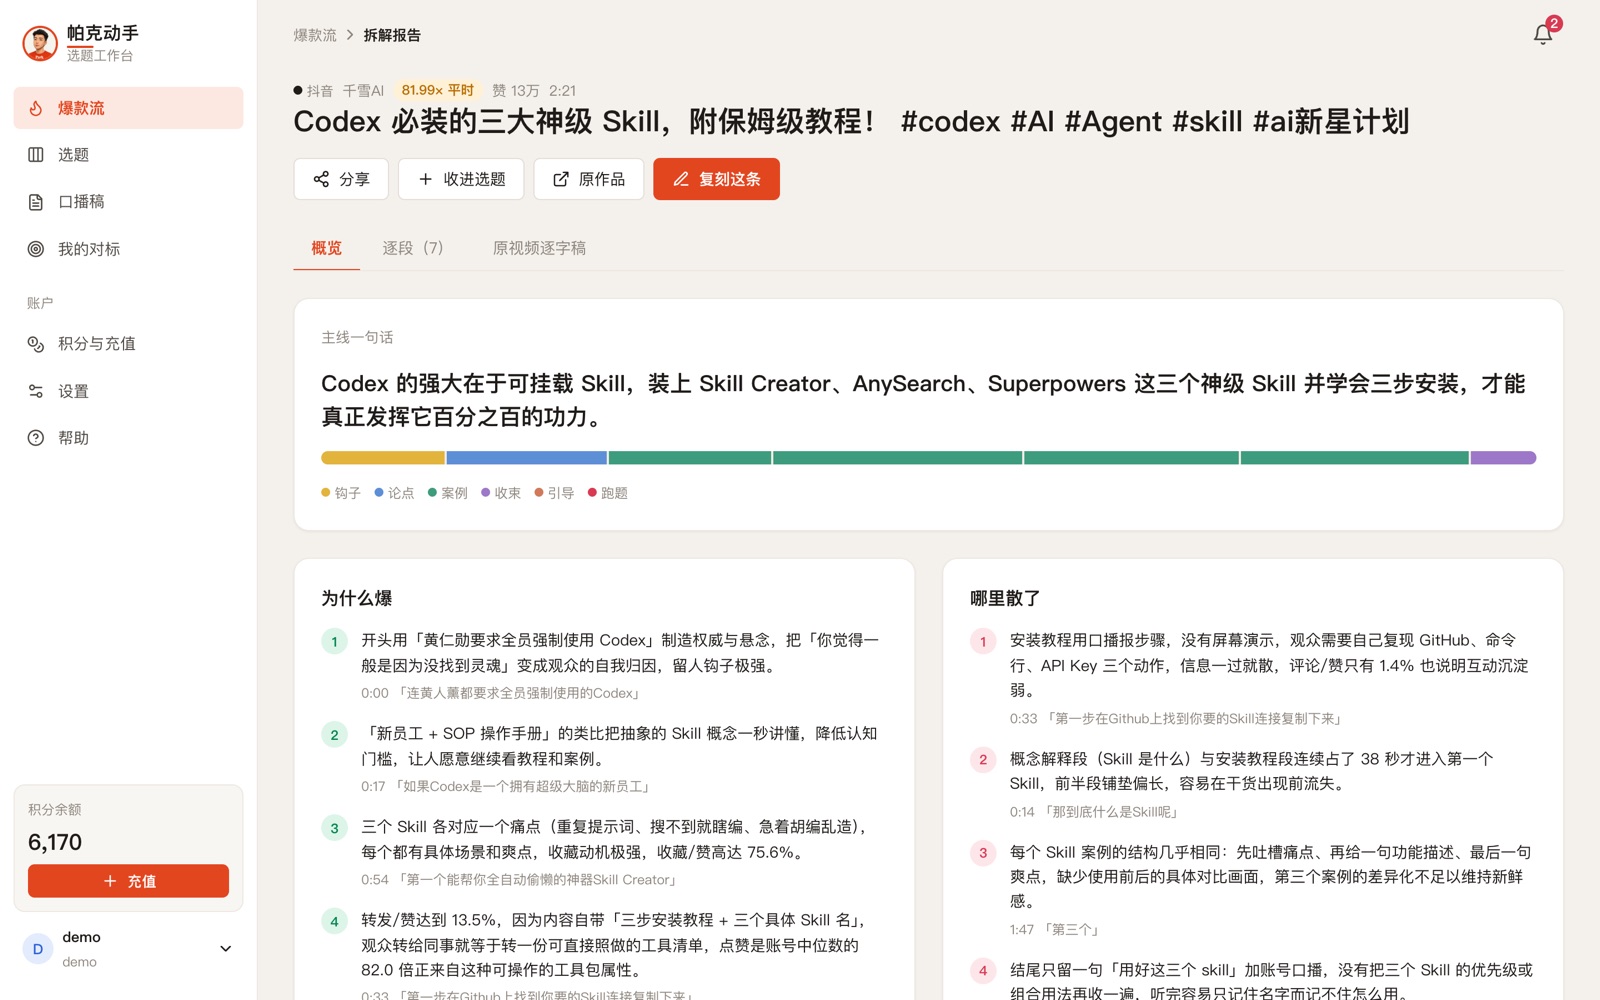Click the purple 收束 segment at bar end
This screenshot has height=1000, width=1600.
coord(1503,458)
